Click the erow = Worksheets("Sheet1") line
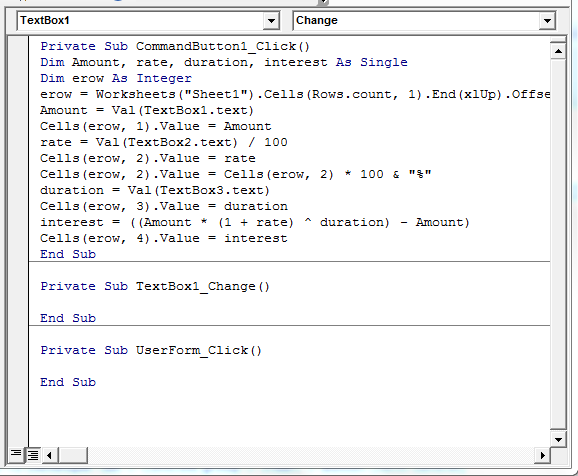 pos(295,94)
